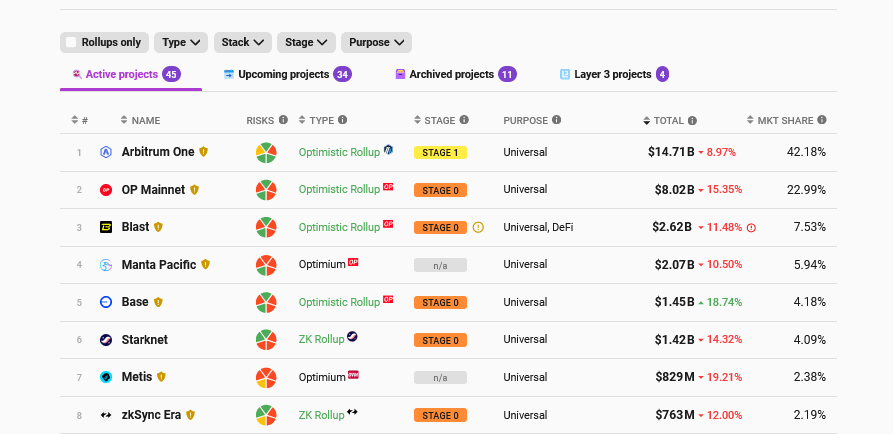Viewport: 893px width, 434px height.
Task: Enable the Rollups only checkbox
Action: click(x=71, y=42)
